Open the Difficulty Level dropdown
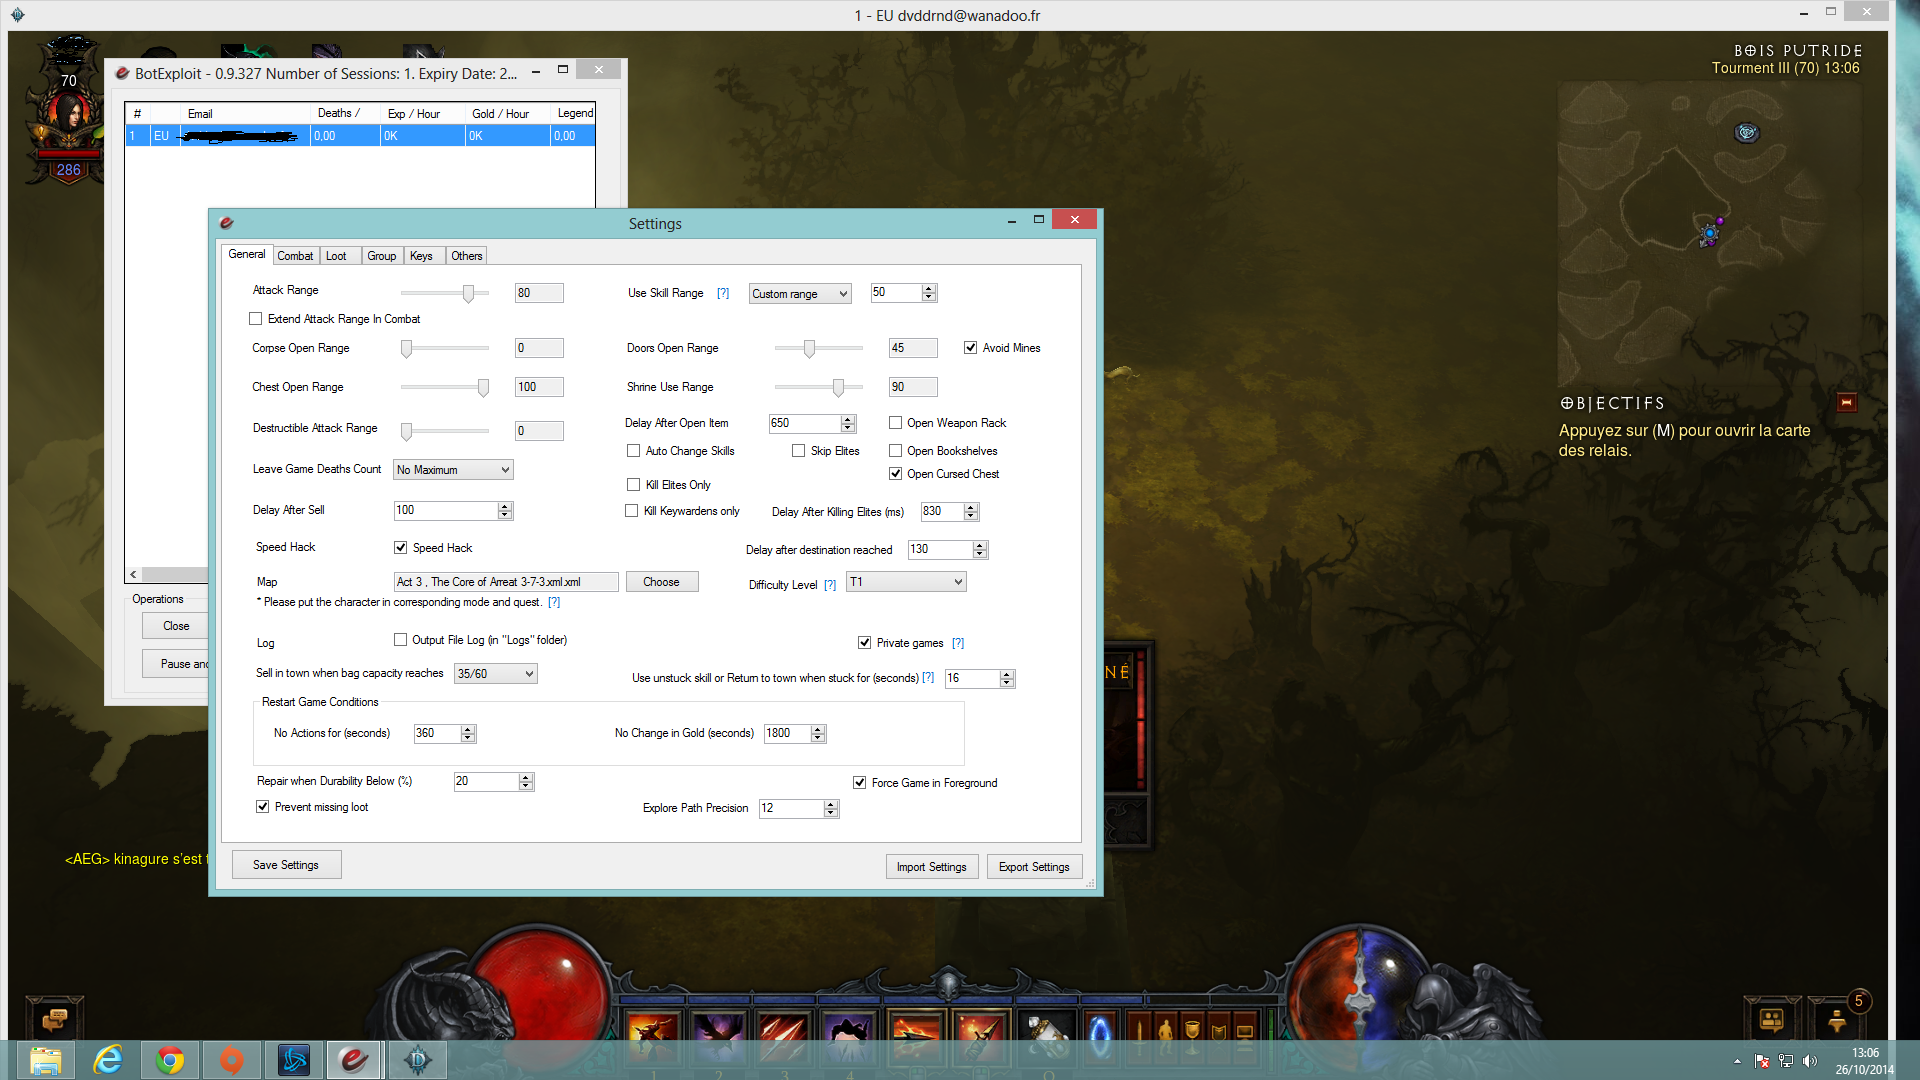 coord(906,582)
